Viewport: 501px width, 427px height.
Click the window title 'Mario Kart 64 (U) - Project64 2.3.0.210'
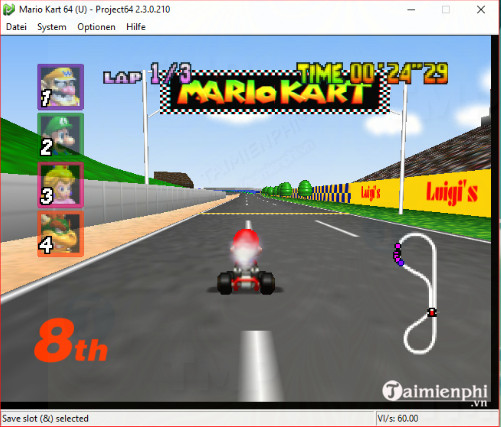click(95, 9)
